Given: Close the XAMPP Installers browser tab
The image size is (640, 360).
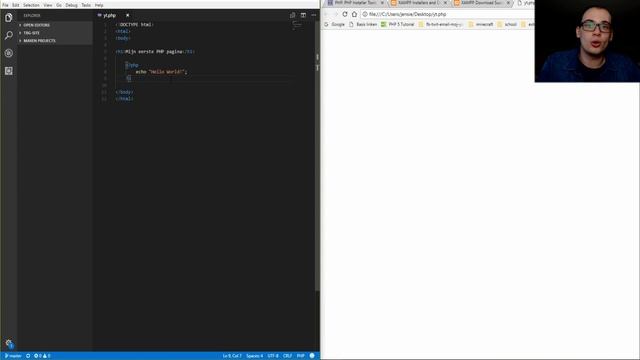Looking at the screenshot, I should coord(445,3).
